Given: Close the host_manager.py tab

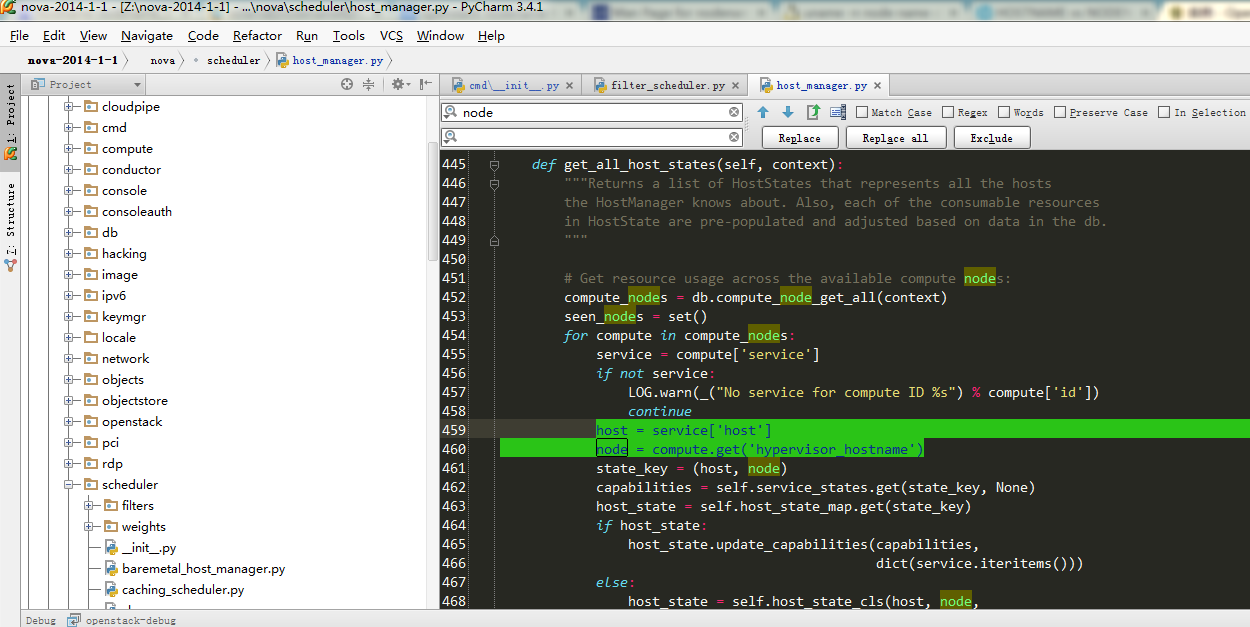Looking at the screenshot, I should click(877, 86).
